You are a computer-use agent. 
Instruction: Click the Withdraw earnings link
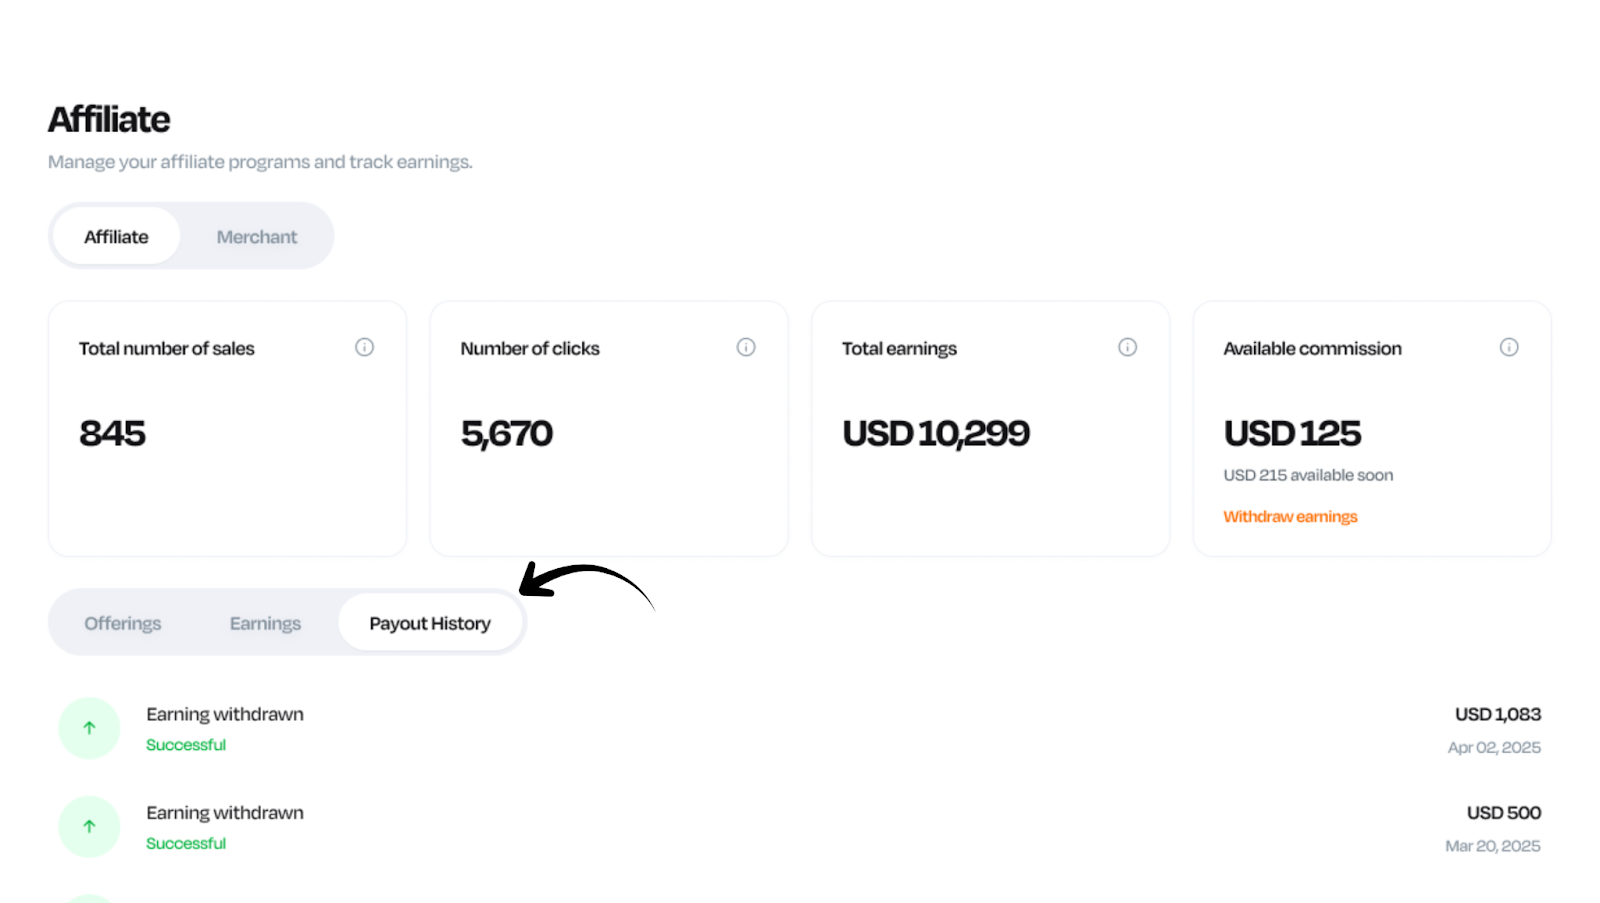[x=1290, y=517]
